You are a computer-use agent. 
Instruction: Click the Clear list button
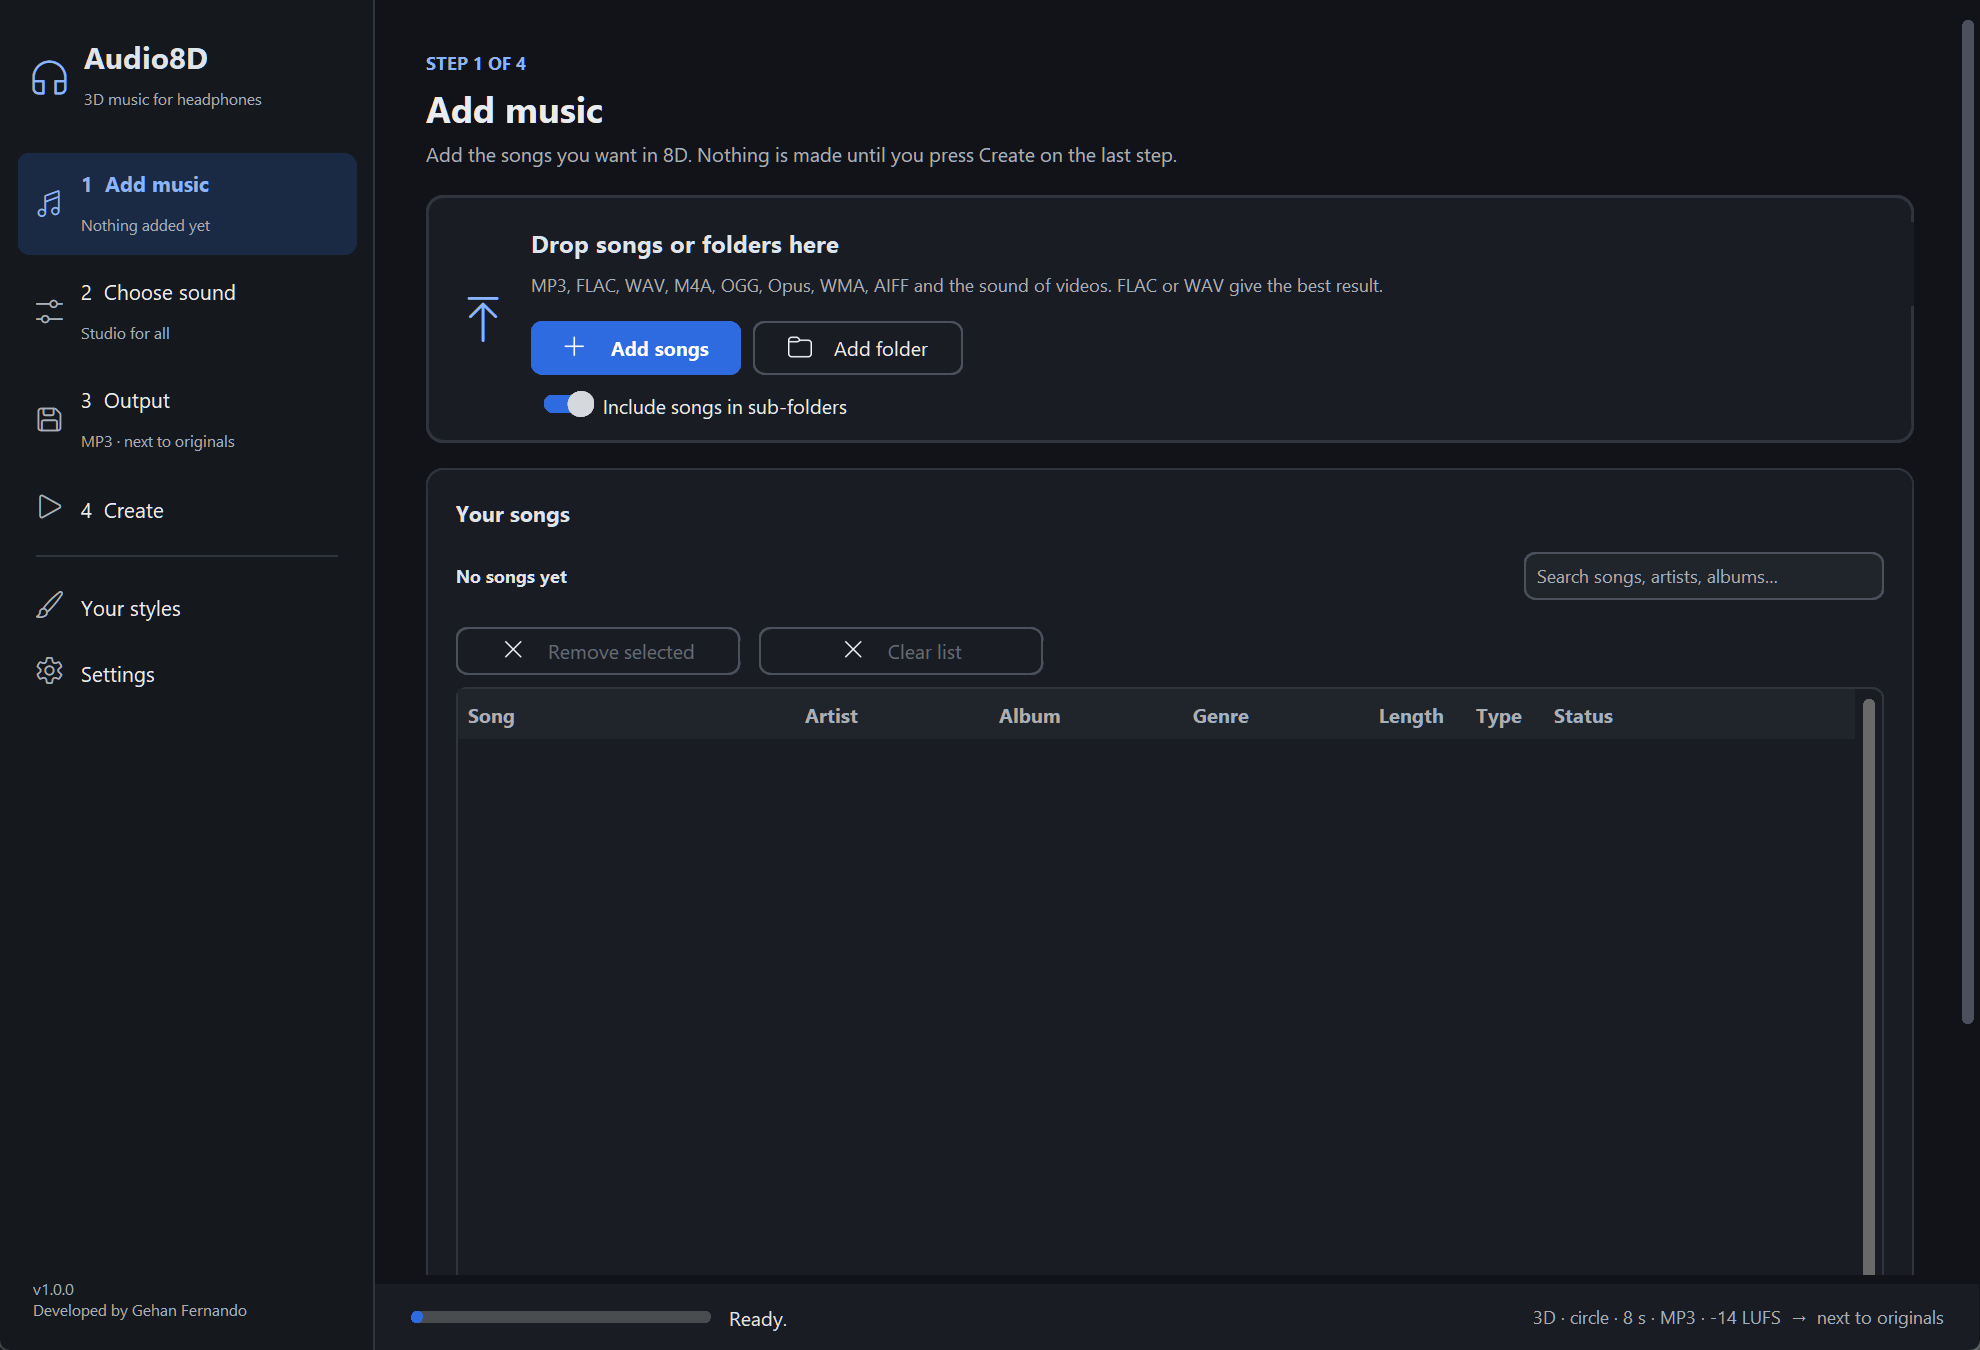tap(901, 651)
